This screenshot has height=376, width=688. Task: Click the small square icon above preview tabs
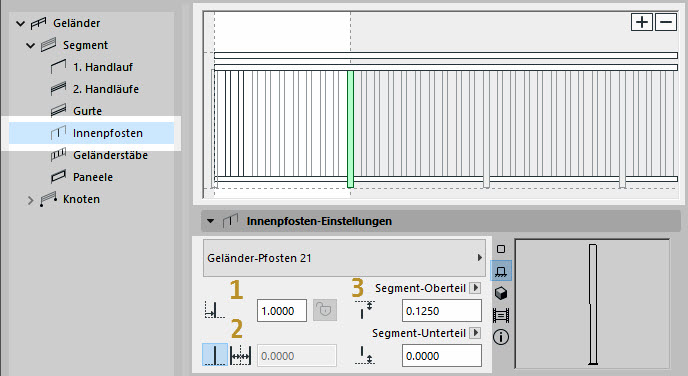501,249
